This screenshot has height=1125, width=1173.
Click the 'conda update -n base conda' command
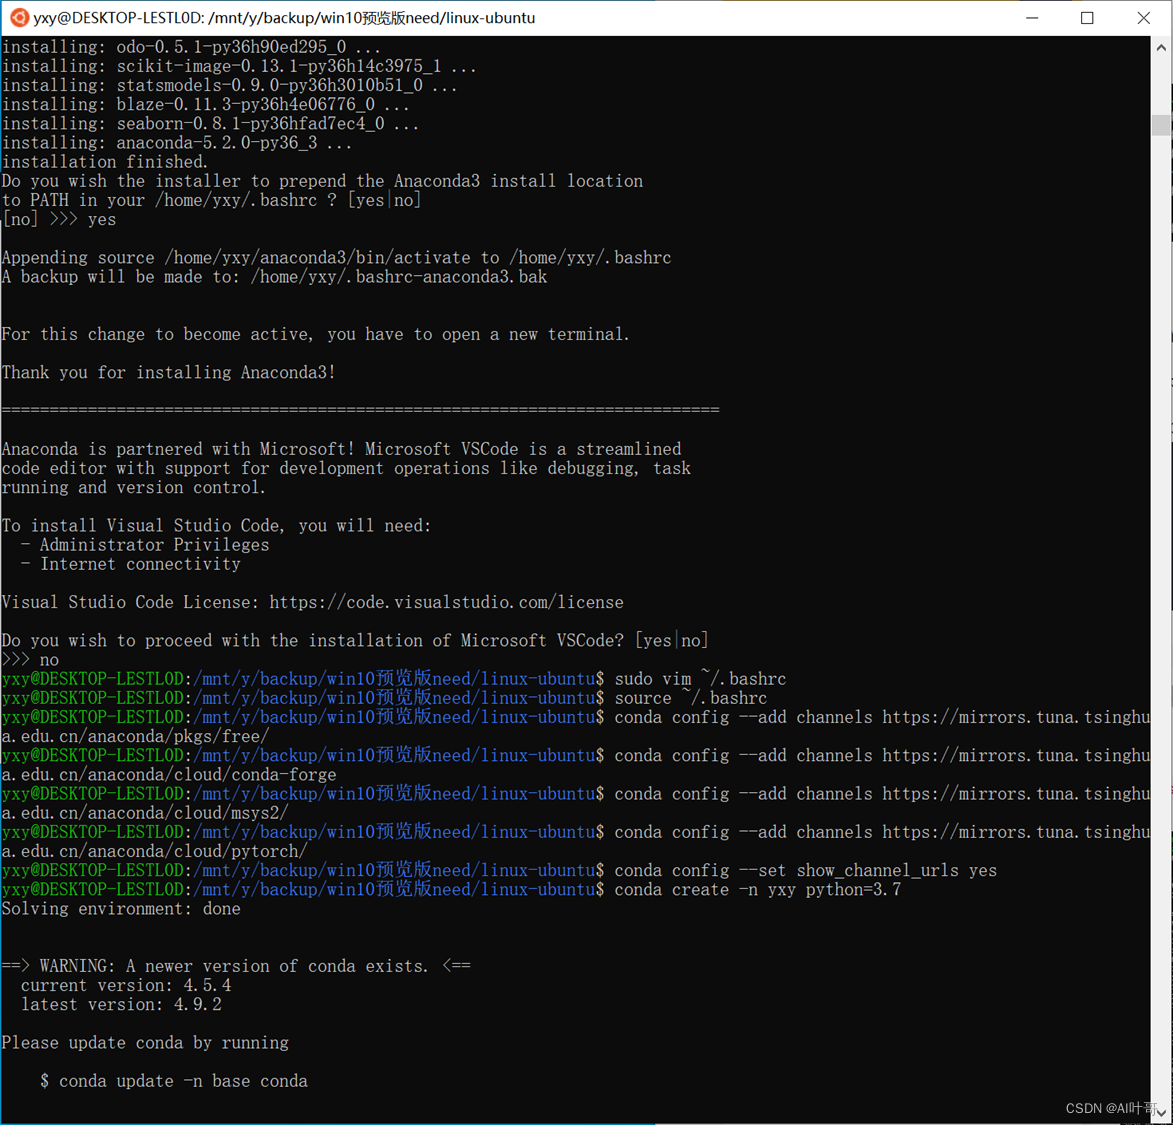173,1081
